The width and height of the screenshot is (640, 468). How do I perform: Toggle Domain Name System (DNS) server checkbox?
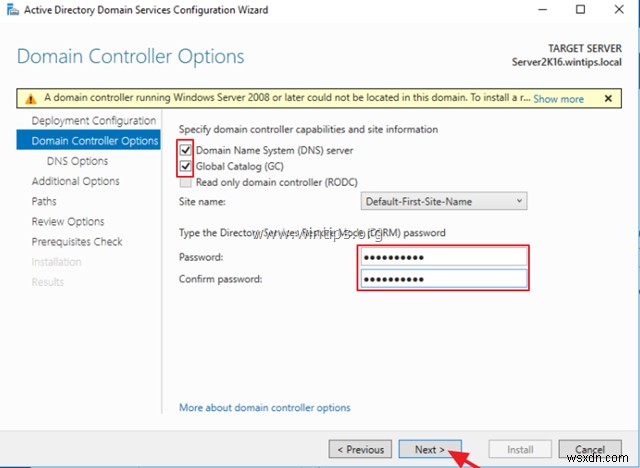tap(186, 150)
